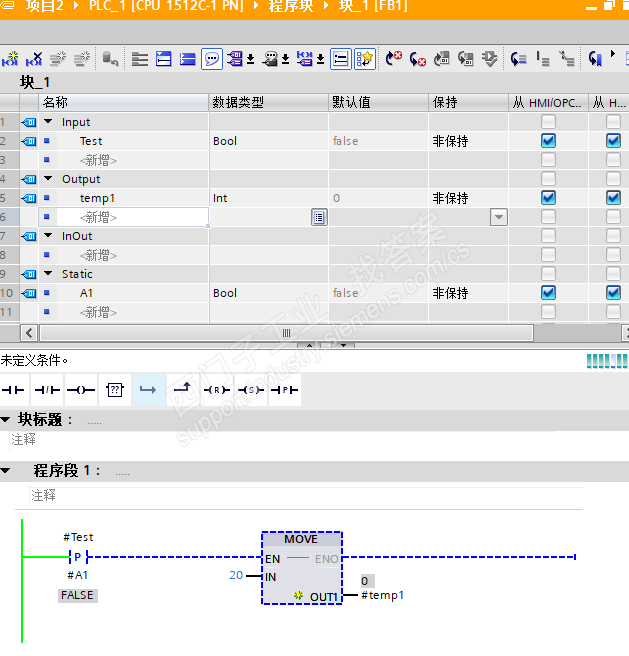Show more toolbar items via overflow arrow
629x656 pixels.
[x=613, y=54]
